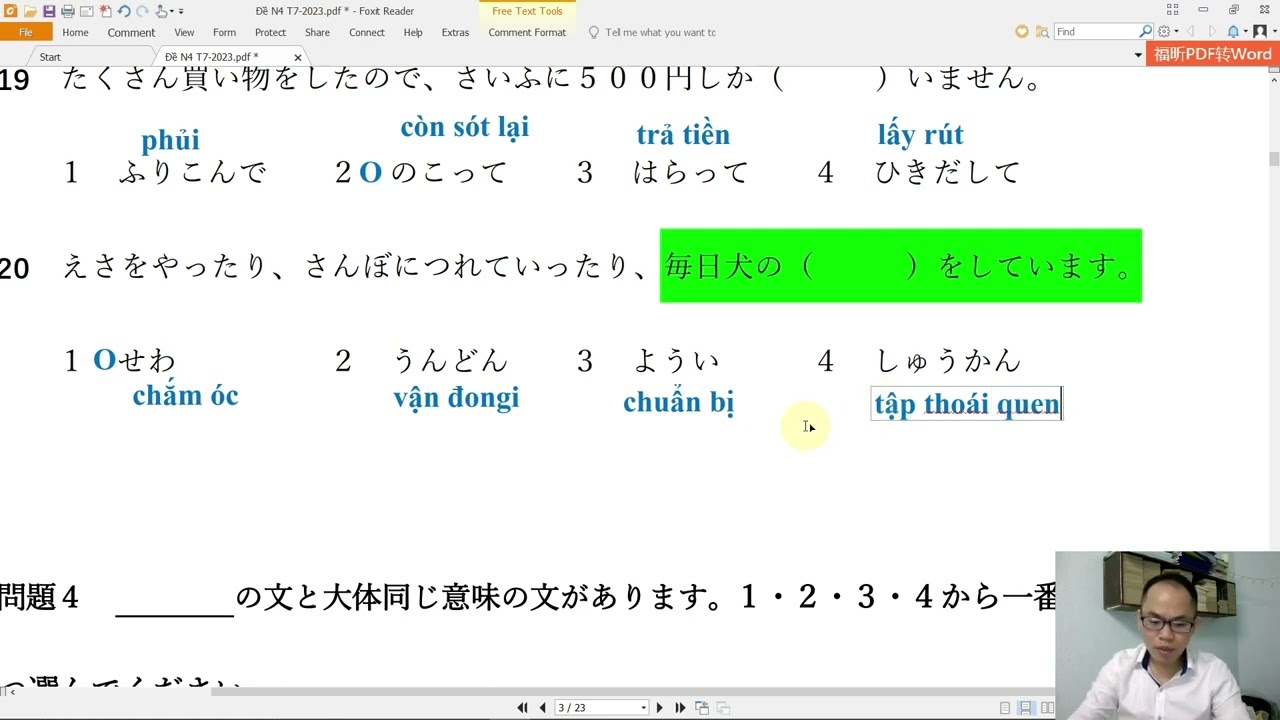Click the Save floppy disk icon

click(x=49, y=11)
